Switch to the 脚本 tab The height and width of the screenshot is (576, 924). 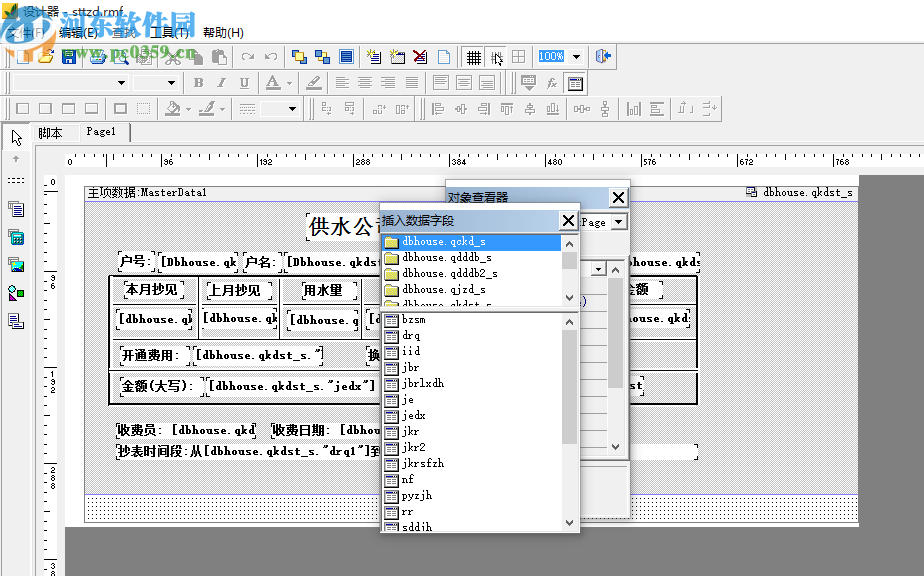click(50, 133)
